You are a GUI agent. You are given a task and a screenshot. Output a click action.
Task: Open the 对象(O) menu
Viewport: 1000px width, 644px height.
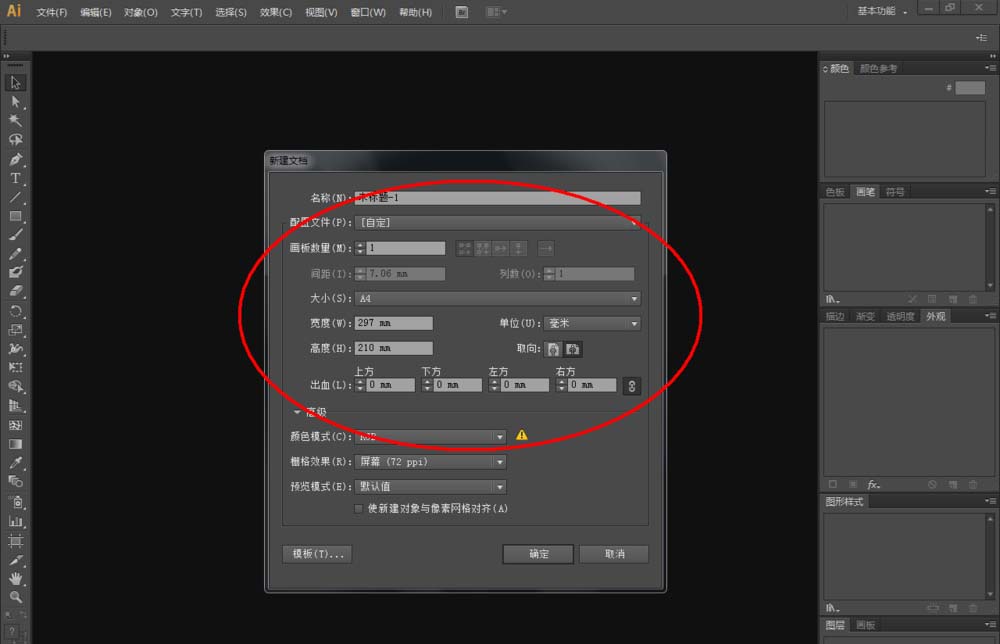click(141, 12)
